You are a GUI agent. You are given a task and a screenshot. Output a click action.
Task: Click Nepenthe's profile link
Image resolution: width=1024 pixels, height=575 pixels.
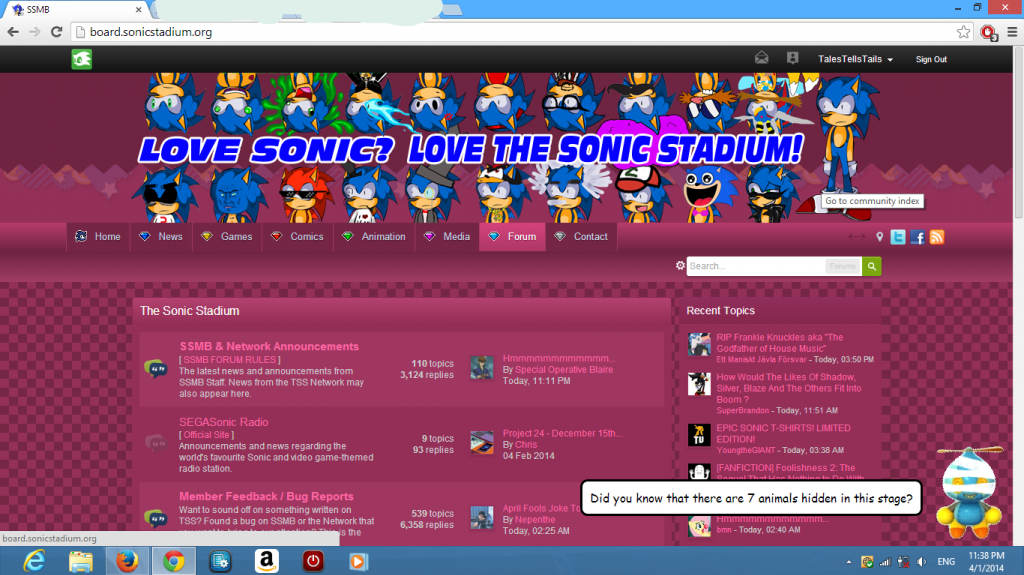[535, 519]
